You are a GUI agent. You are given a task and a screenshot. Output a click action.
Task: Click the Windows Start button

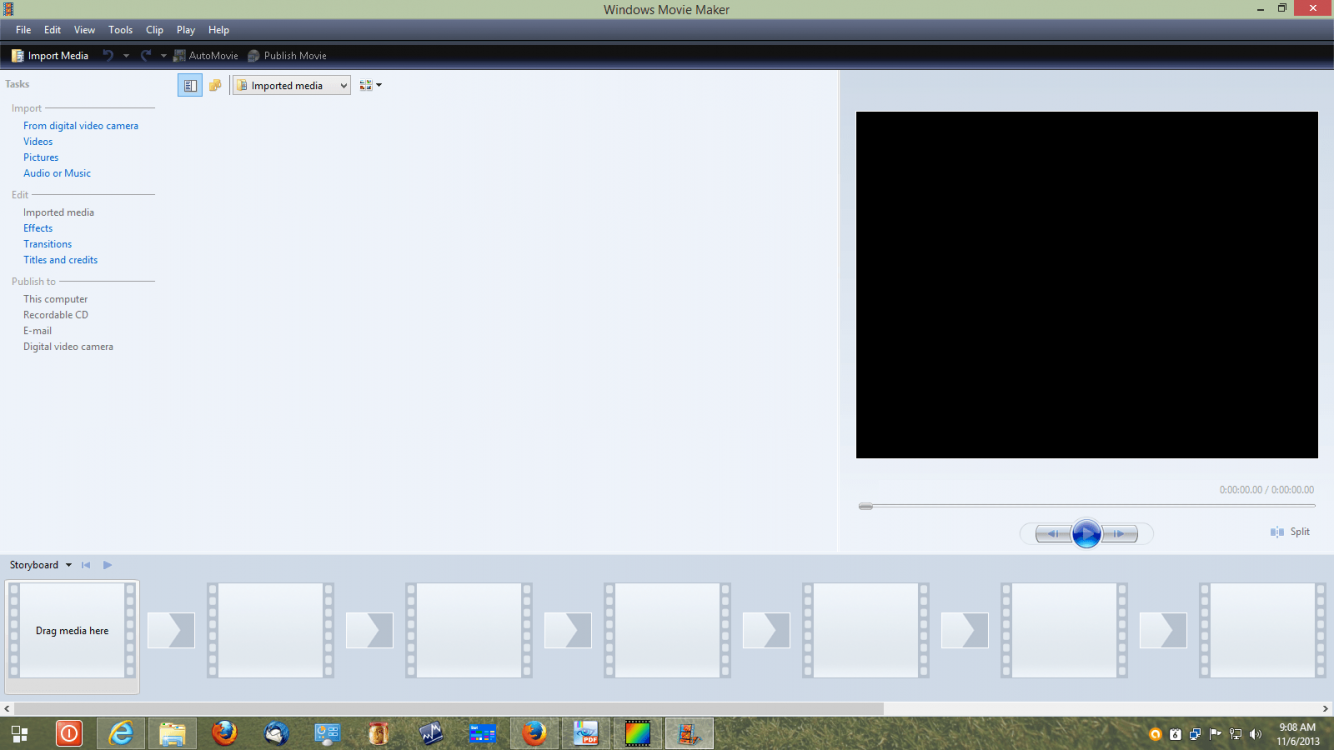pos(19,734)
